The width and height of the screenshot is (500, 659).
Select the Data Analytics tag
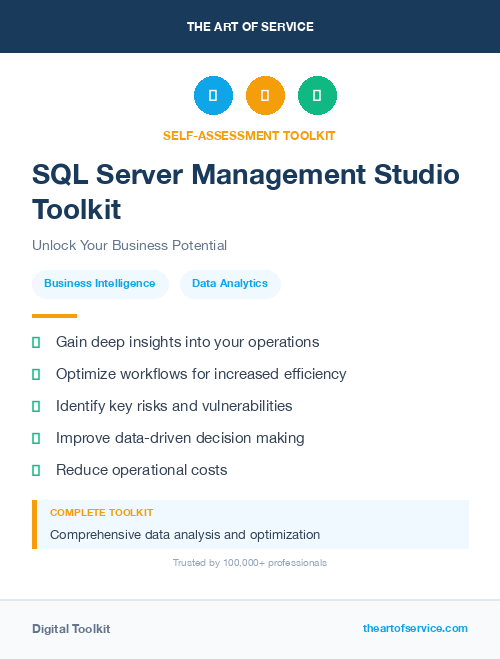coord(230,284)
